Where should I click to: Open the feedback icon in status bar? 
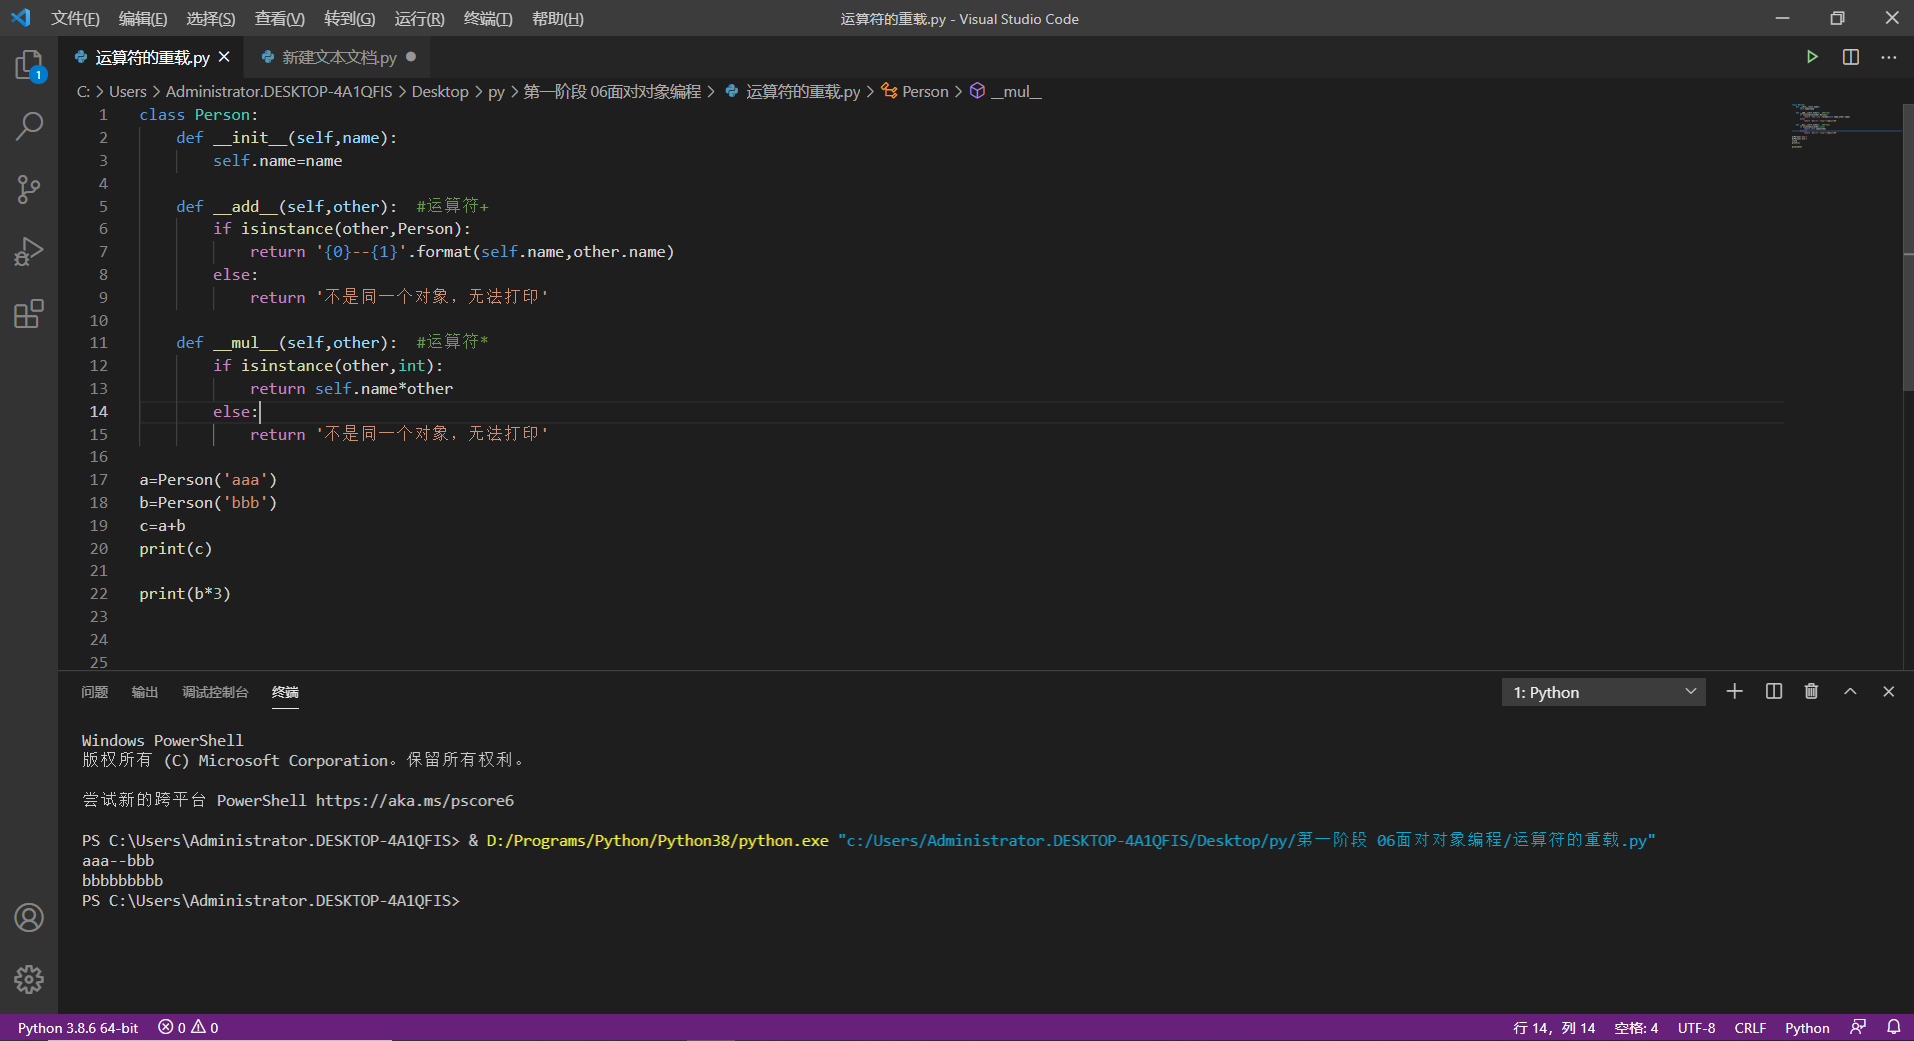click(1858, 1027)
